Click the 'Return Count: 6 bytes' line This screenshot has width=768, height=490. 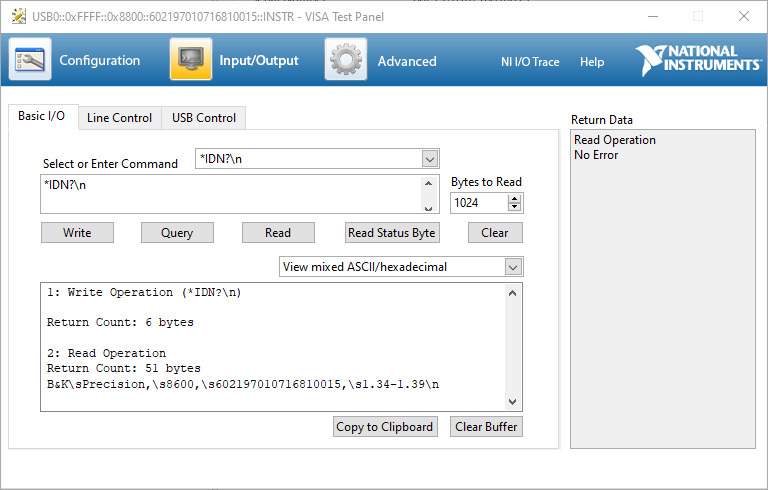[x=120, y=322]
